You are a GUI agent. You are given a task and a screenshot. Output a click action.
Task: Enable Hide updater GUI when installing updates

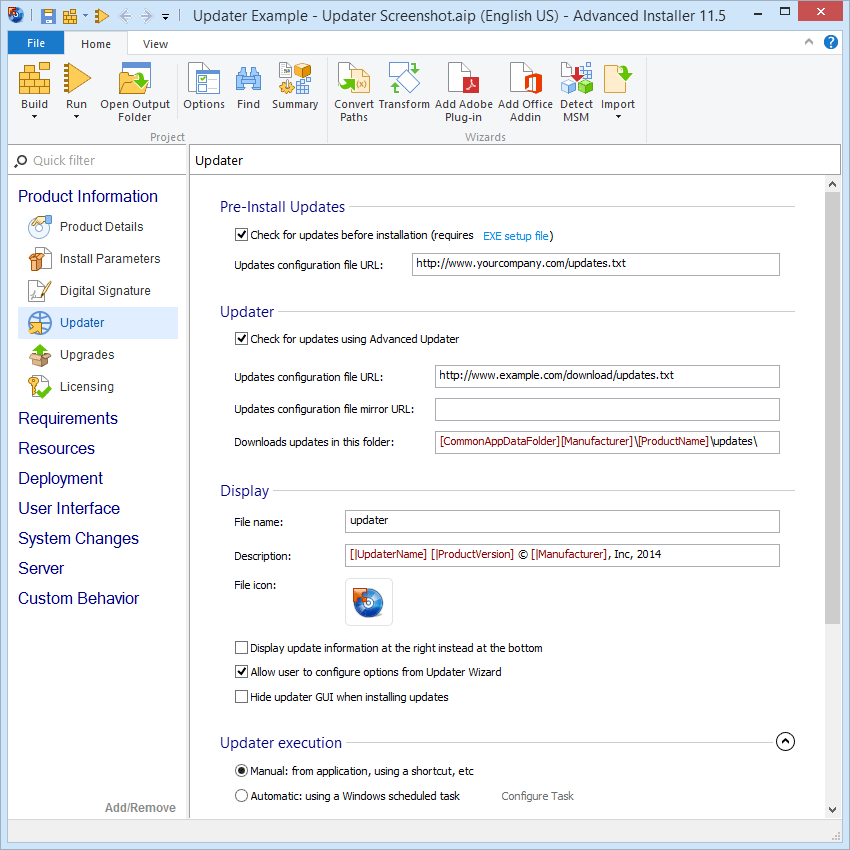241,697
